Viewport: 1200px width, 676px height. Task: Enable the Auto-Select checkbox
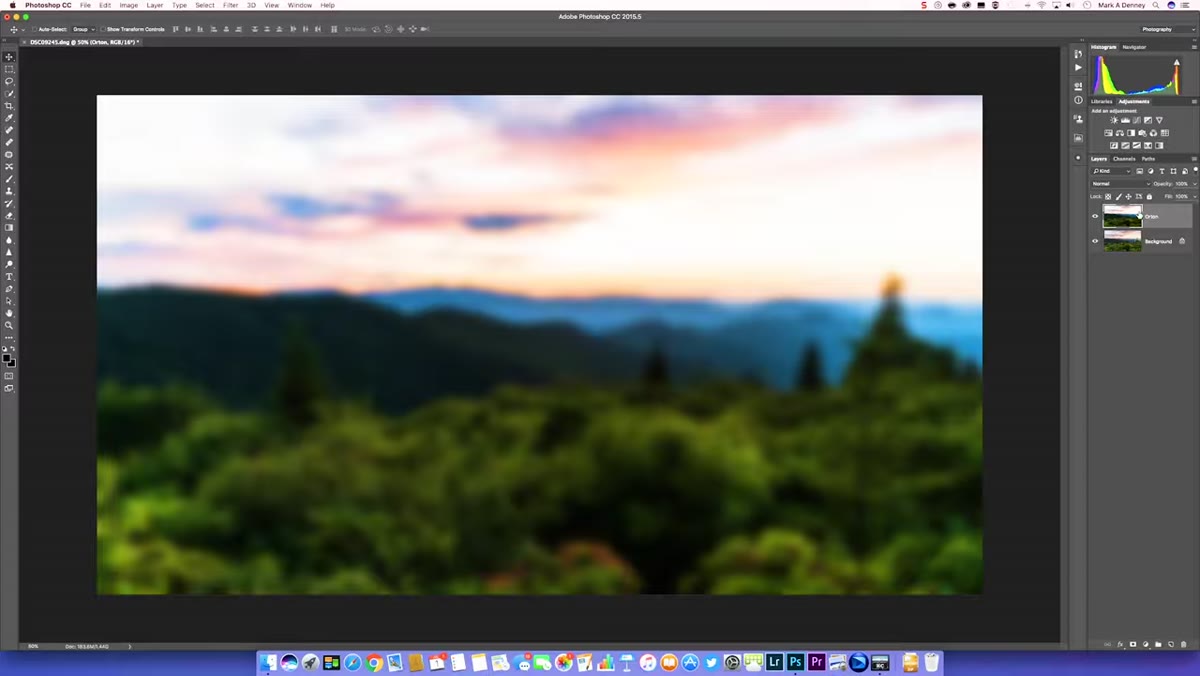point(34,29)
